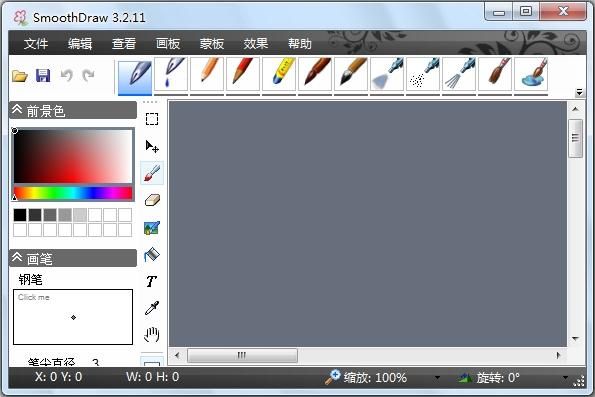This screenshot has height=397, width=595.
Task: Open the 效果 menu
Action: (256, 44)
